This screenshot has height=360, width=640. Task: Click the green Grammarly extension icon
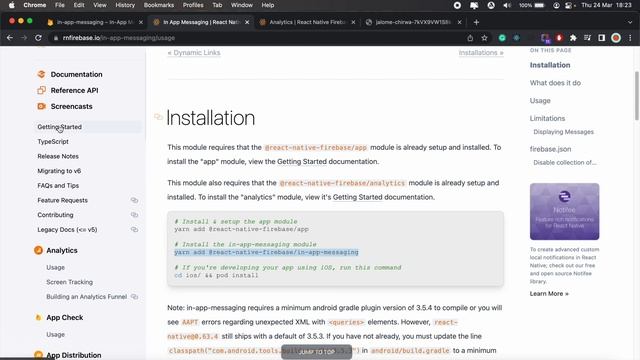pyautogui.click(x=502, y=38)
